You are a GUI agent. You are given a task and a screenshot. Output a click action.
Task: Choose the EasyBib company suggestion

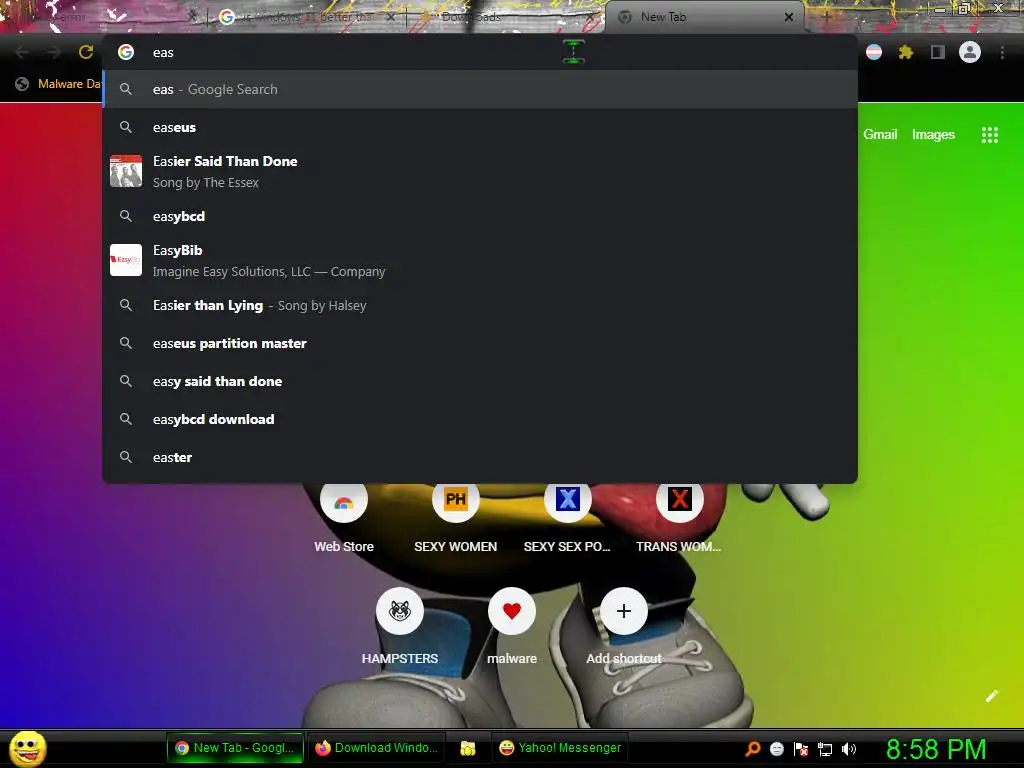[x=480, y=260]
